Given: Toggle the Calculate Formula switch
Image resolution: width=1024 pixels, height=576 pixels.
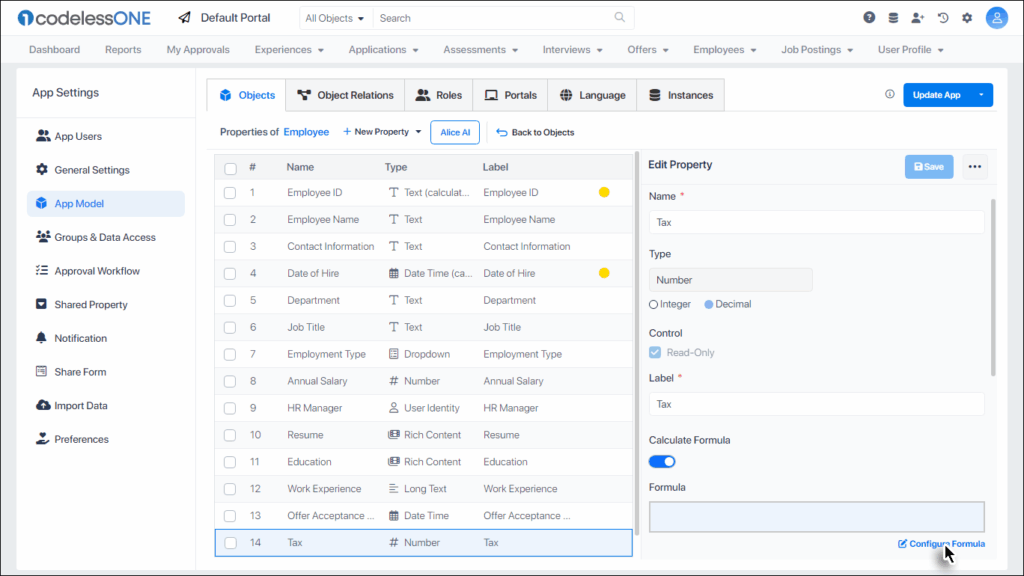Looking at the screenshot, I should click(x=662, y=461).
